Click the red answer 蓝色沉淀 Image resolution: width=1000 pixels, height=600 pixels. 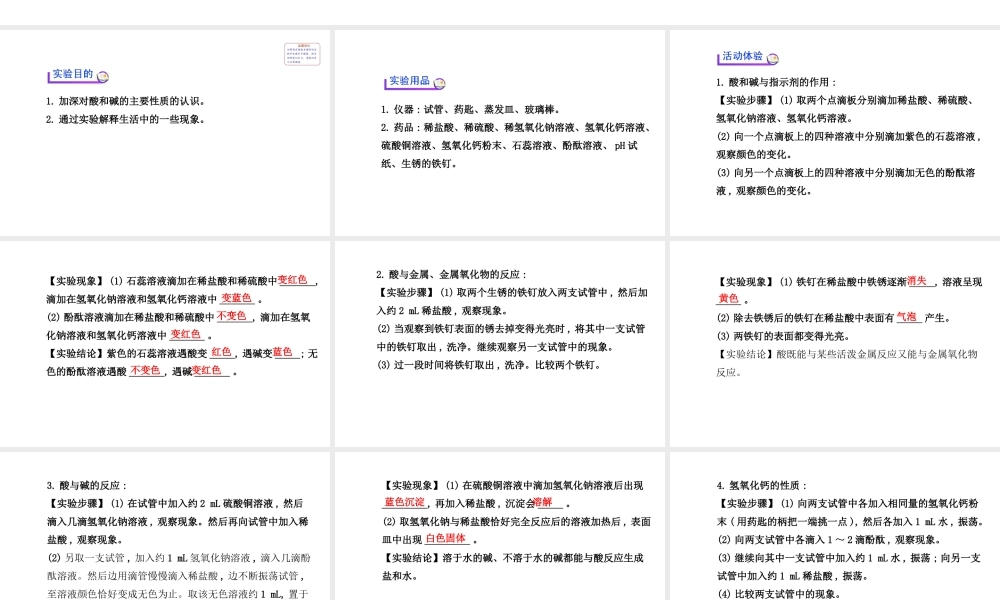(x=404, y=502)
